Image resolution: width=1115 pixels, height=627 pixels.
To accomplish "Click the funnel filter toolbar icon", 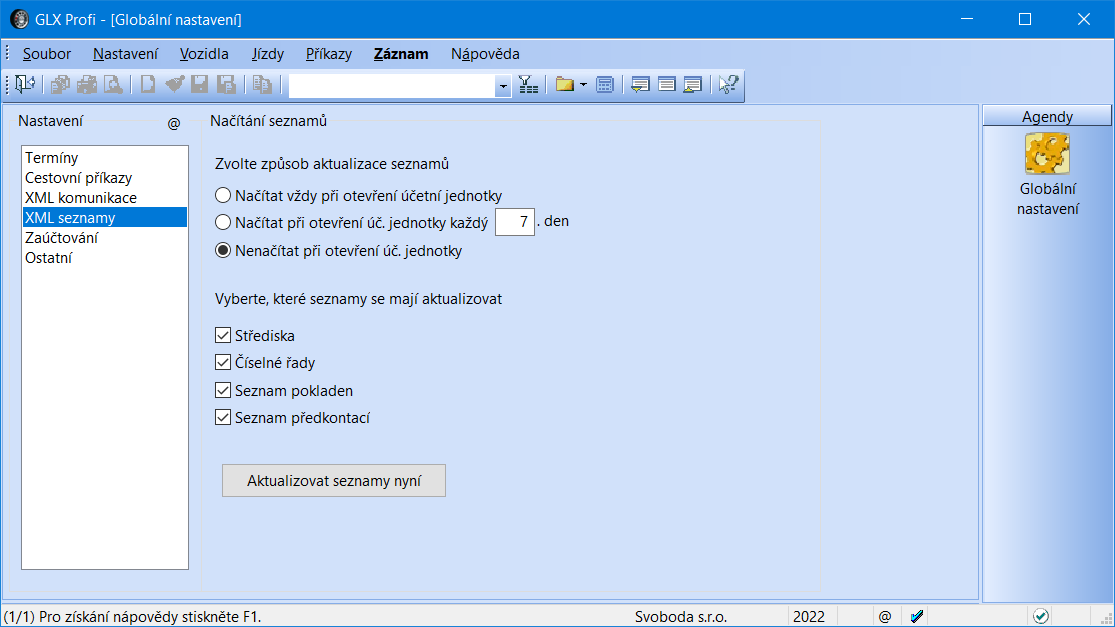I will pyautogui.click(x=528, y=85).
